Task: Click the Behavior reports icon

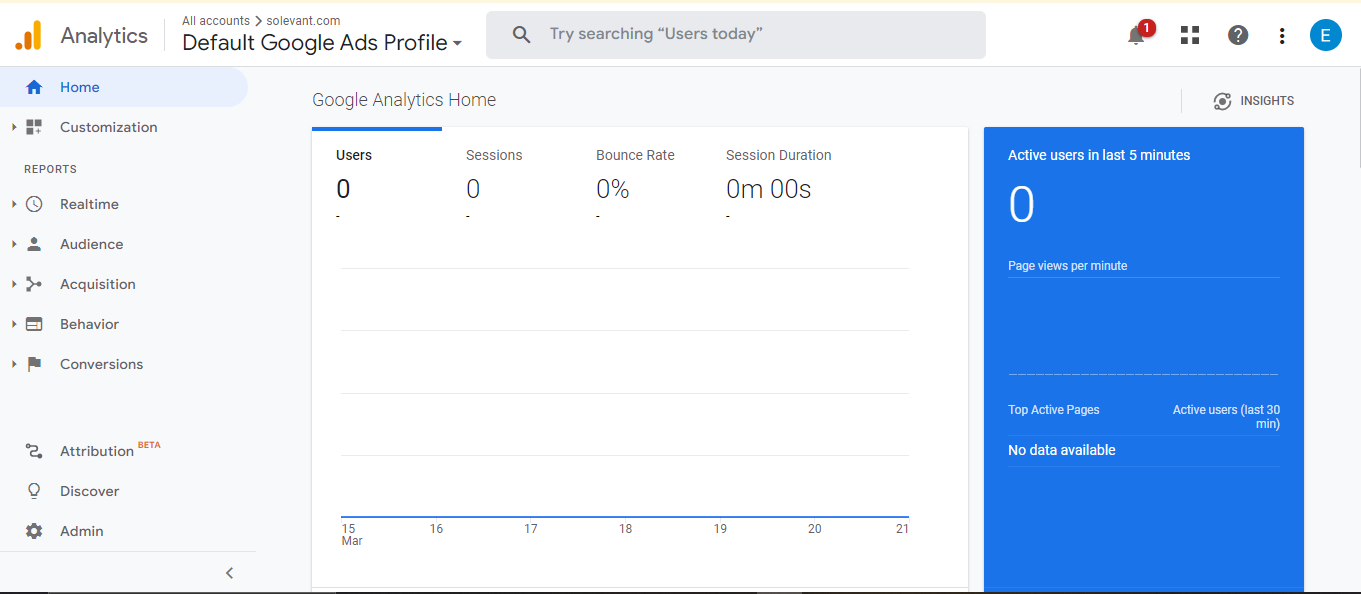Action: pyautogui.click(x=35, y=324)
